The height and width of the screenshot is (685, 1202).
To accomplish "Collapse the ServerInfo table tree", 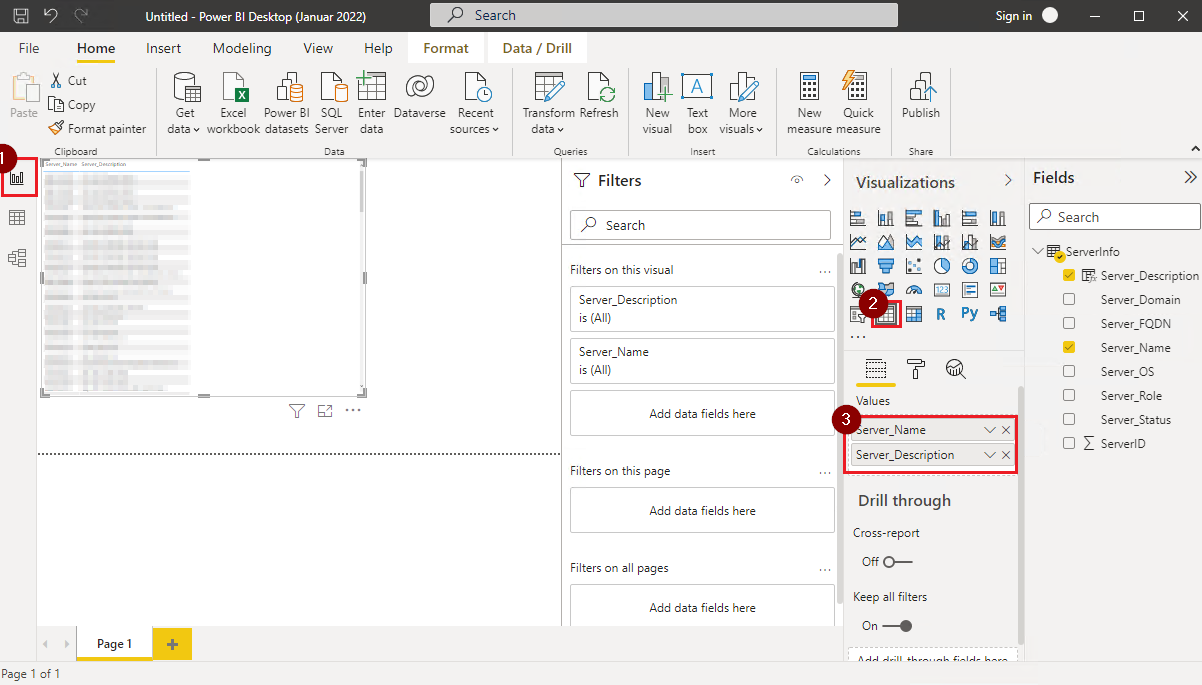I will pyautogui.click(x=1039, y=252).
